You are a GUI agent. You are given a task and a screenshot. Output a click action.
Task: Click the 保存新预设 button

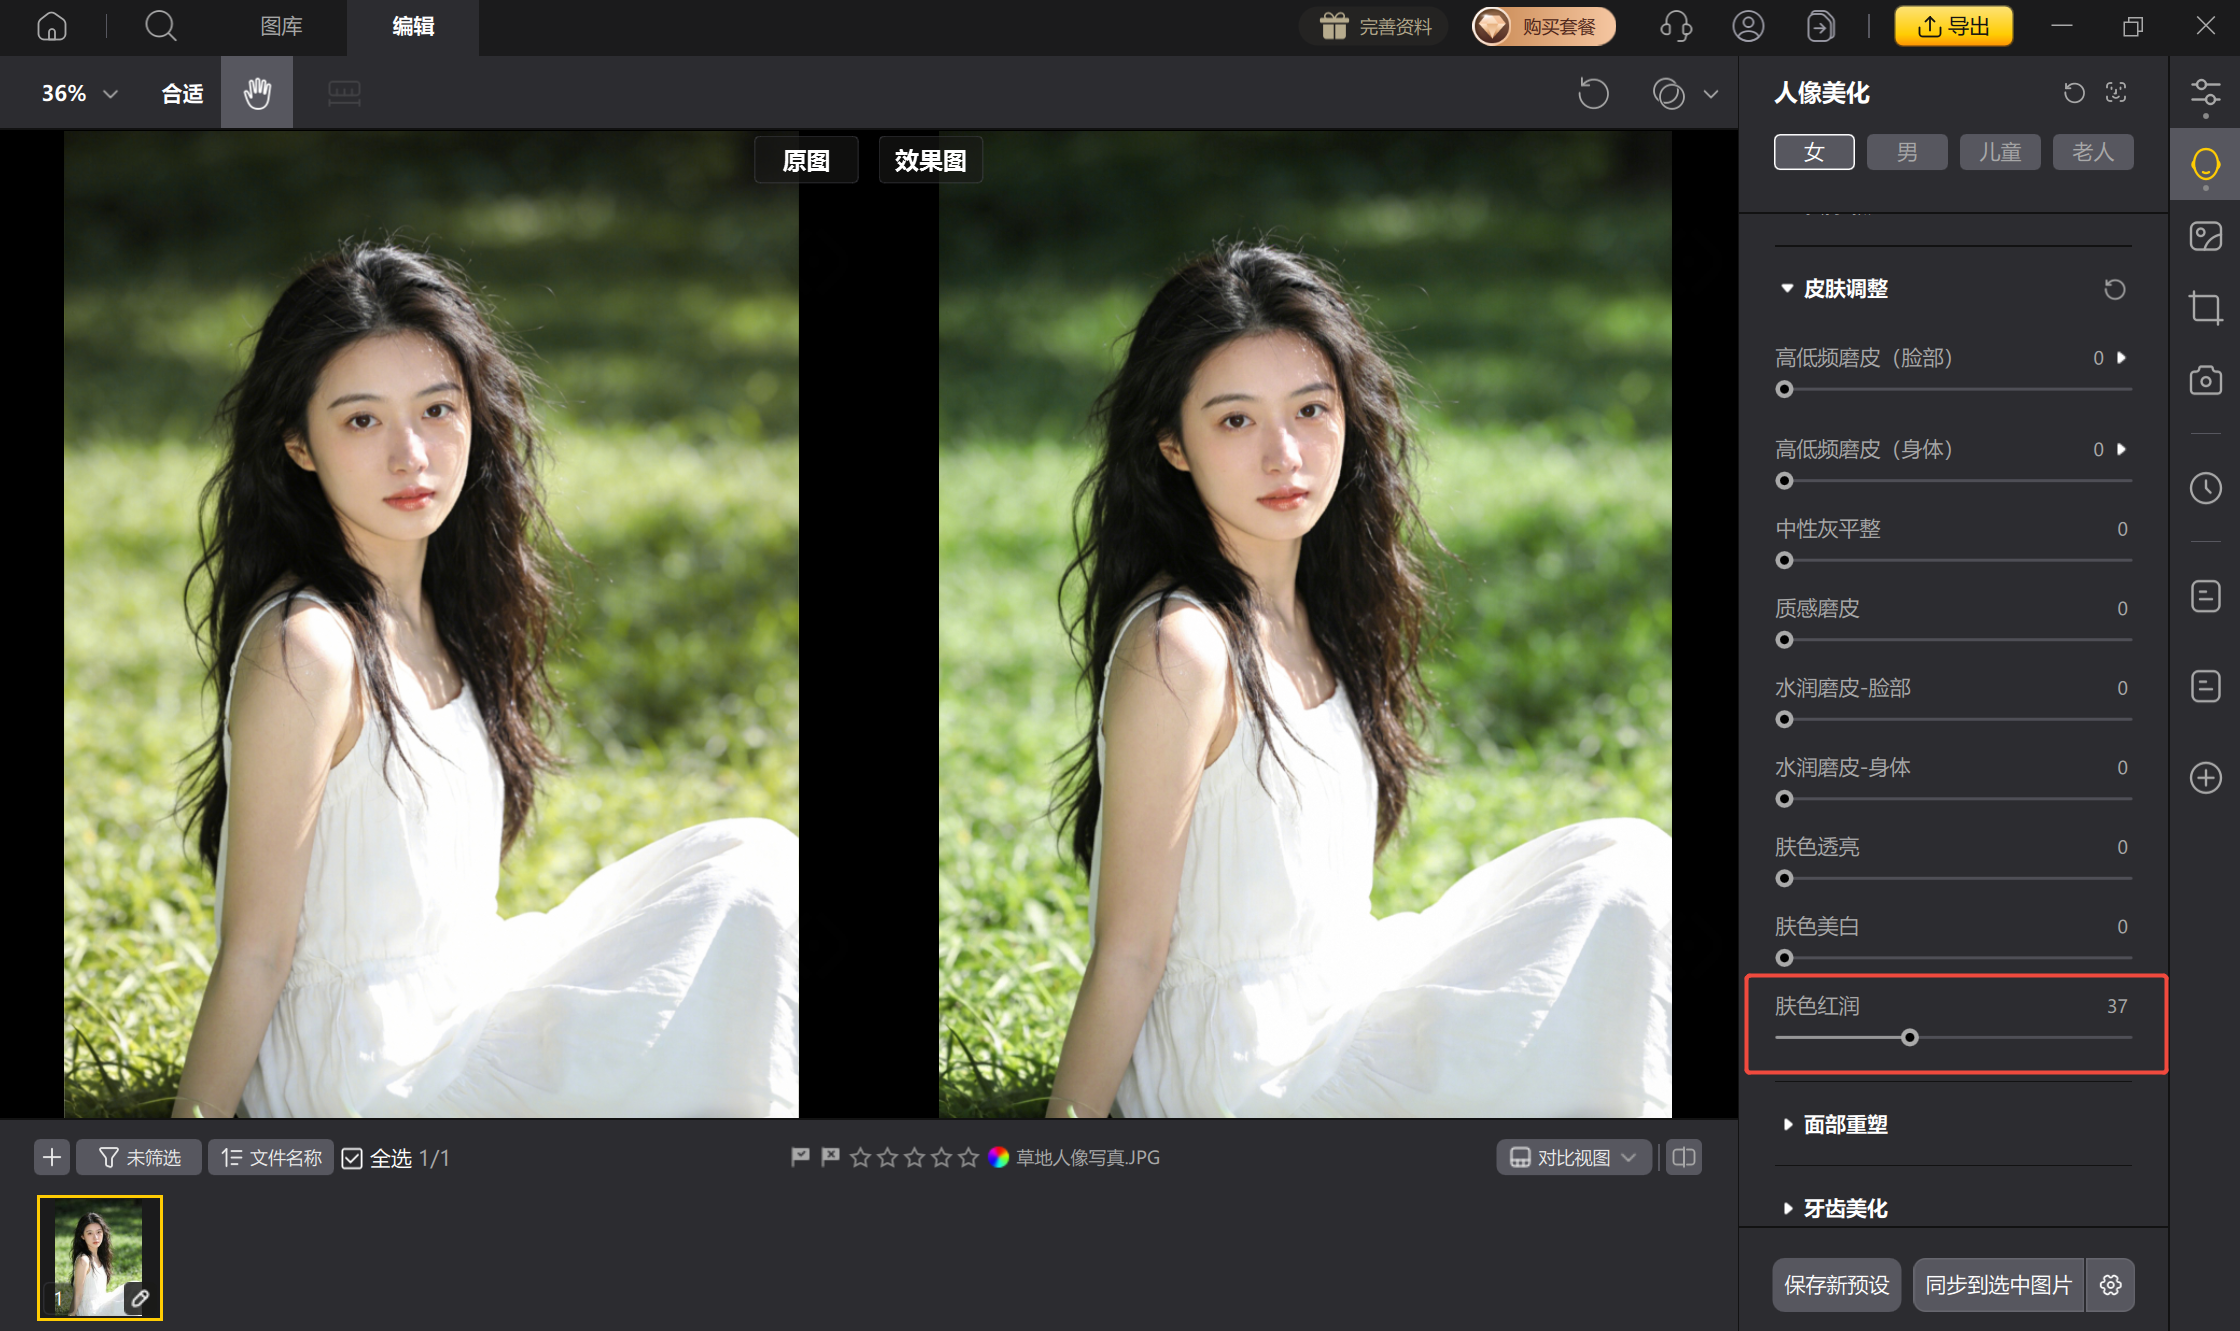pos(1836,1285)
